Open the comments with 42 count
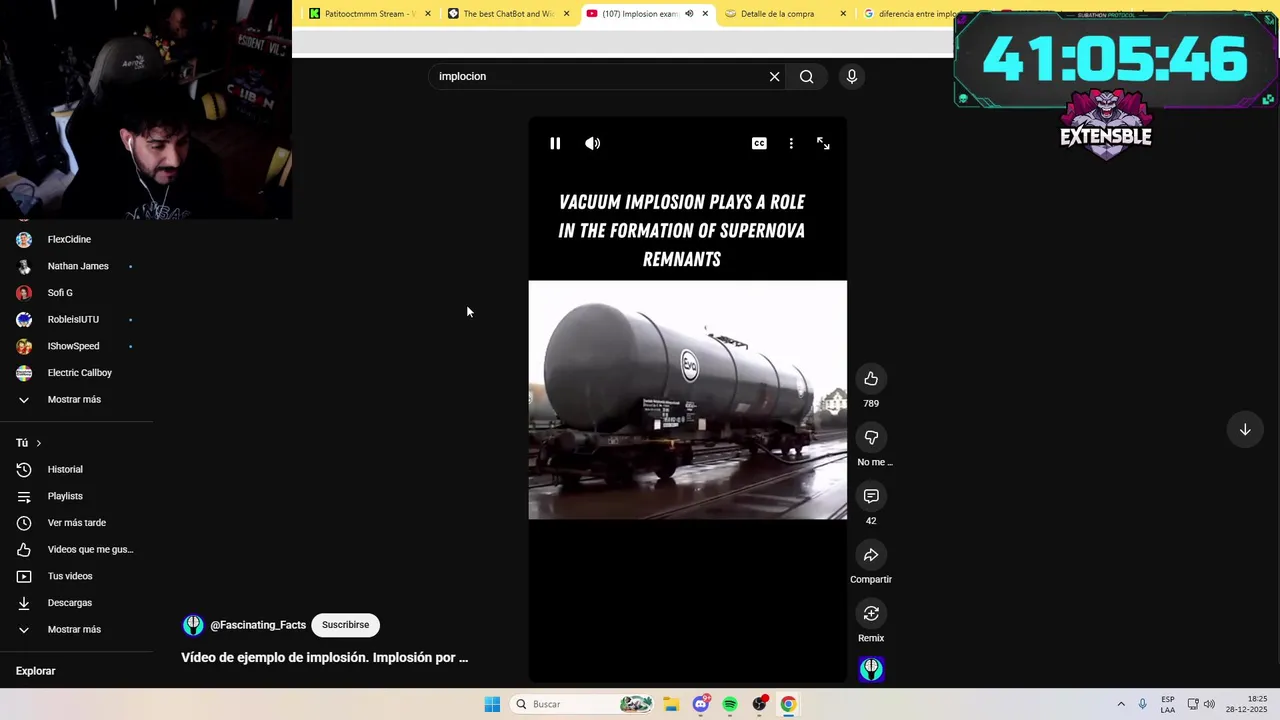The width and height of the screenshot is (1280, 720). 871,496
